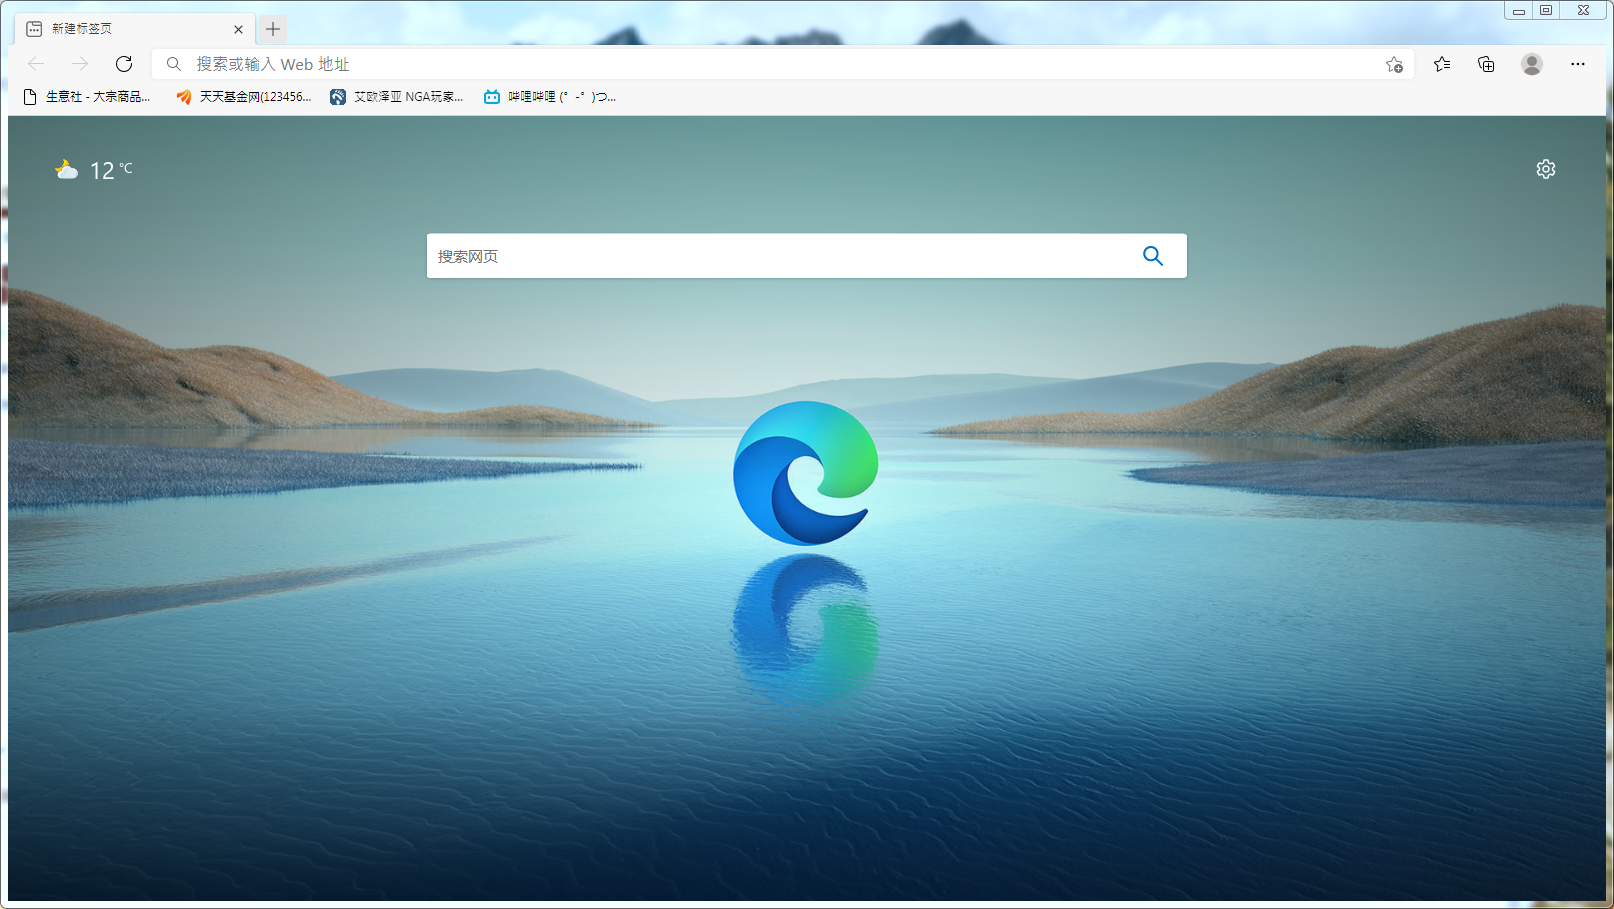Click the back navigation arrow

point(36,64)
